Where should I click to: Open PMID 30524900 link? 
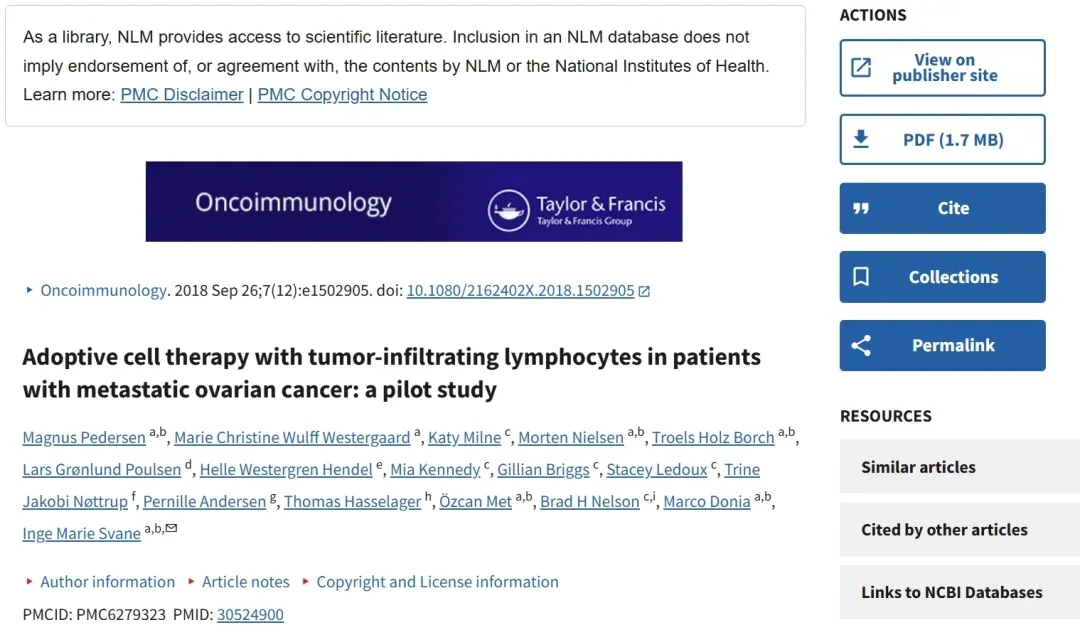coord(250,614)
